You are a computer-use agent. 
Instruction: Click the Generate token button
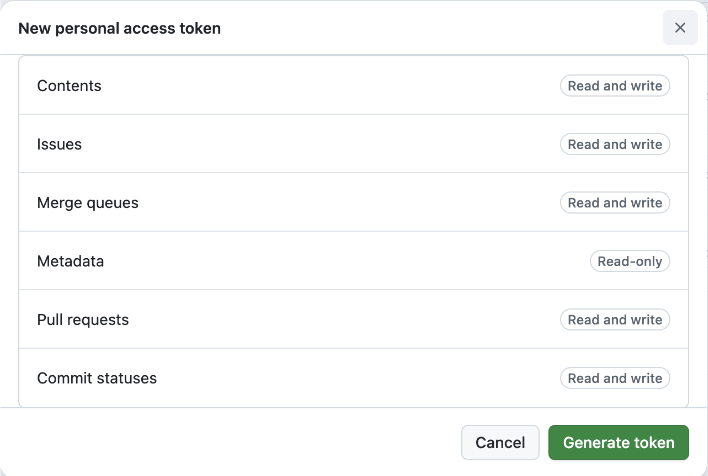[618, 442]
